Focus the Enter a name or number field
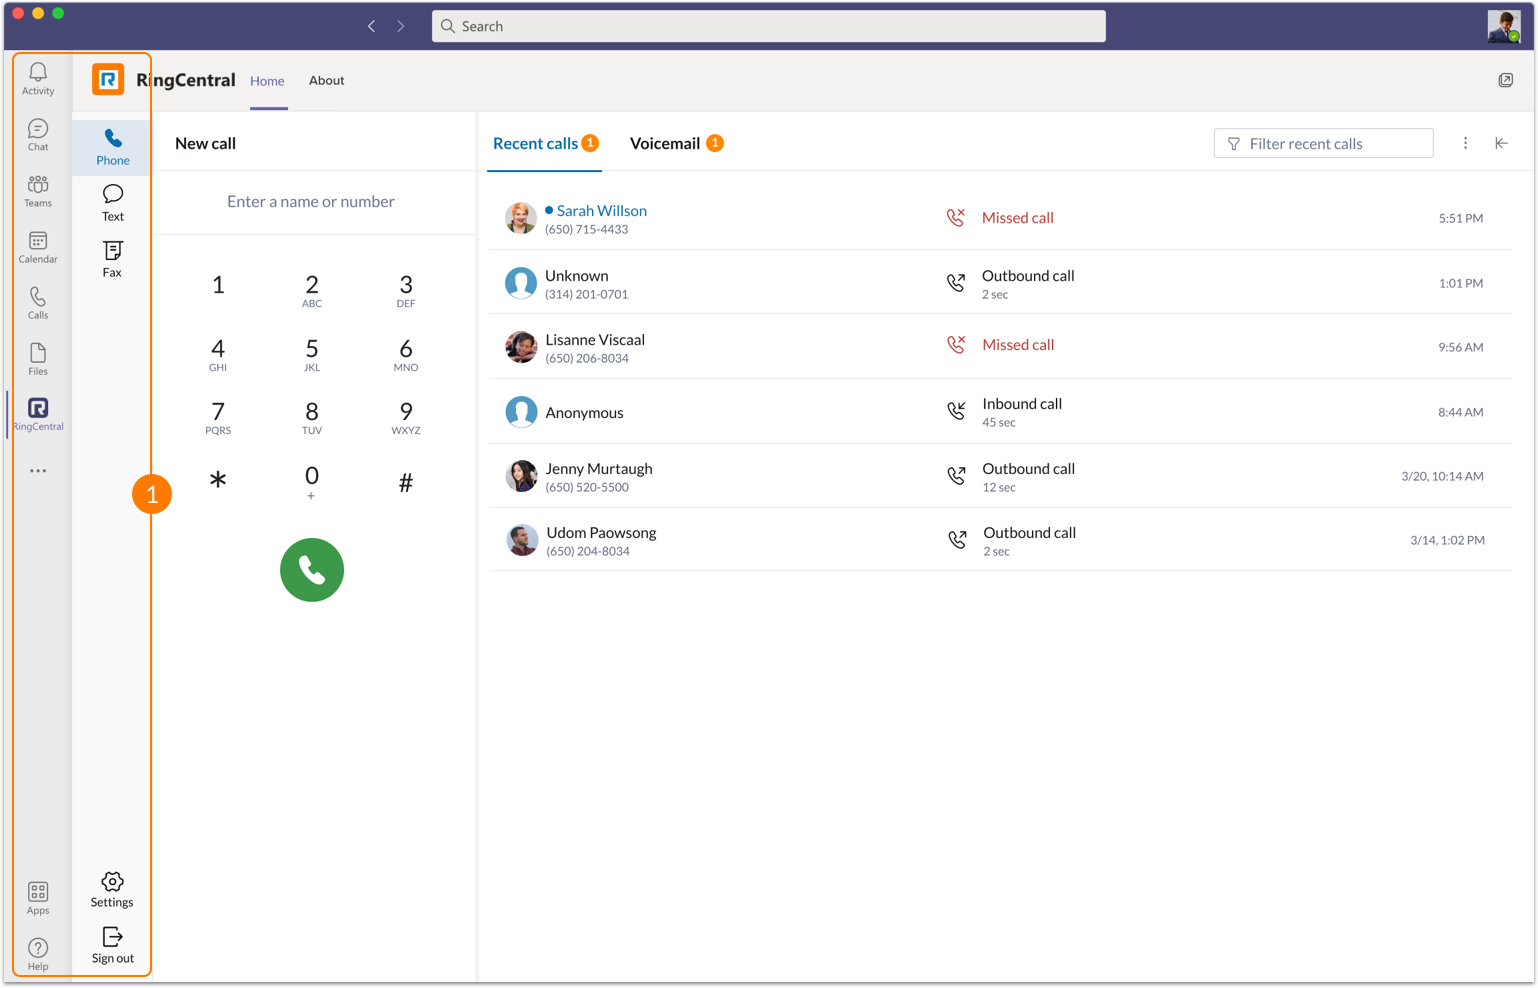The image size is (1538, 988). [x=311, y=201]
